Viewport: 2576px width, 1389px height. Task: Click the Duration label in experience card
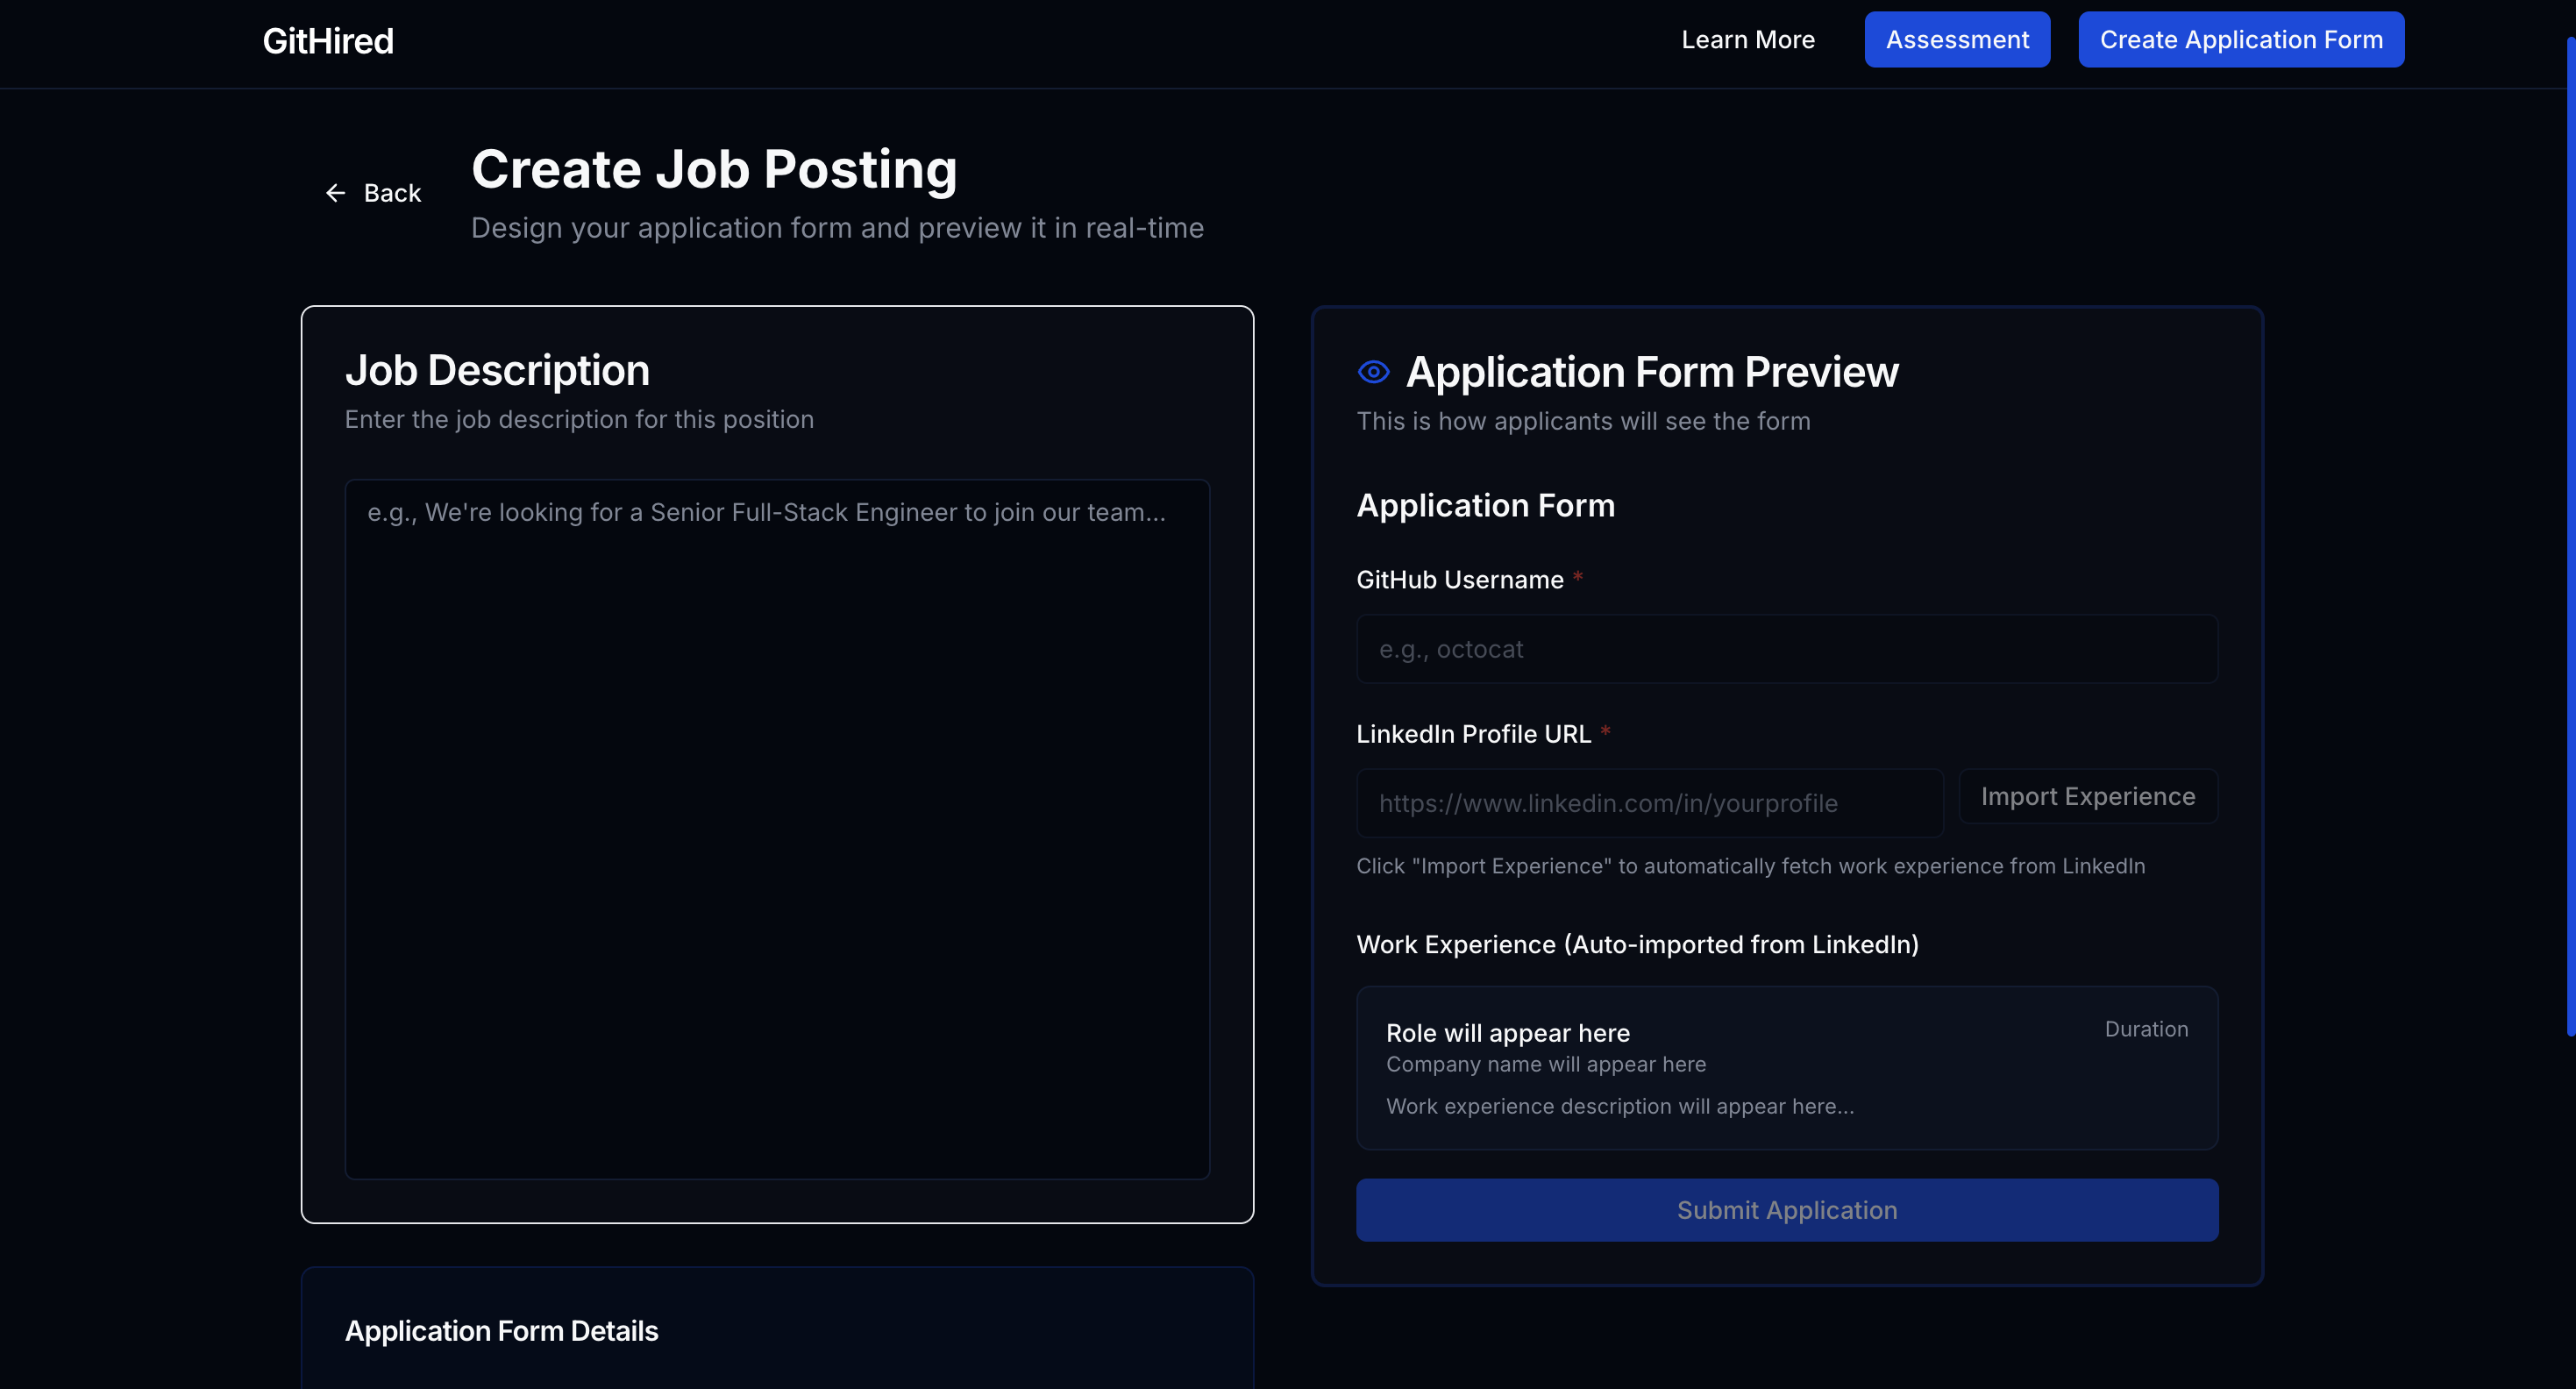click(x=2146, y=1029)
